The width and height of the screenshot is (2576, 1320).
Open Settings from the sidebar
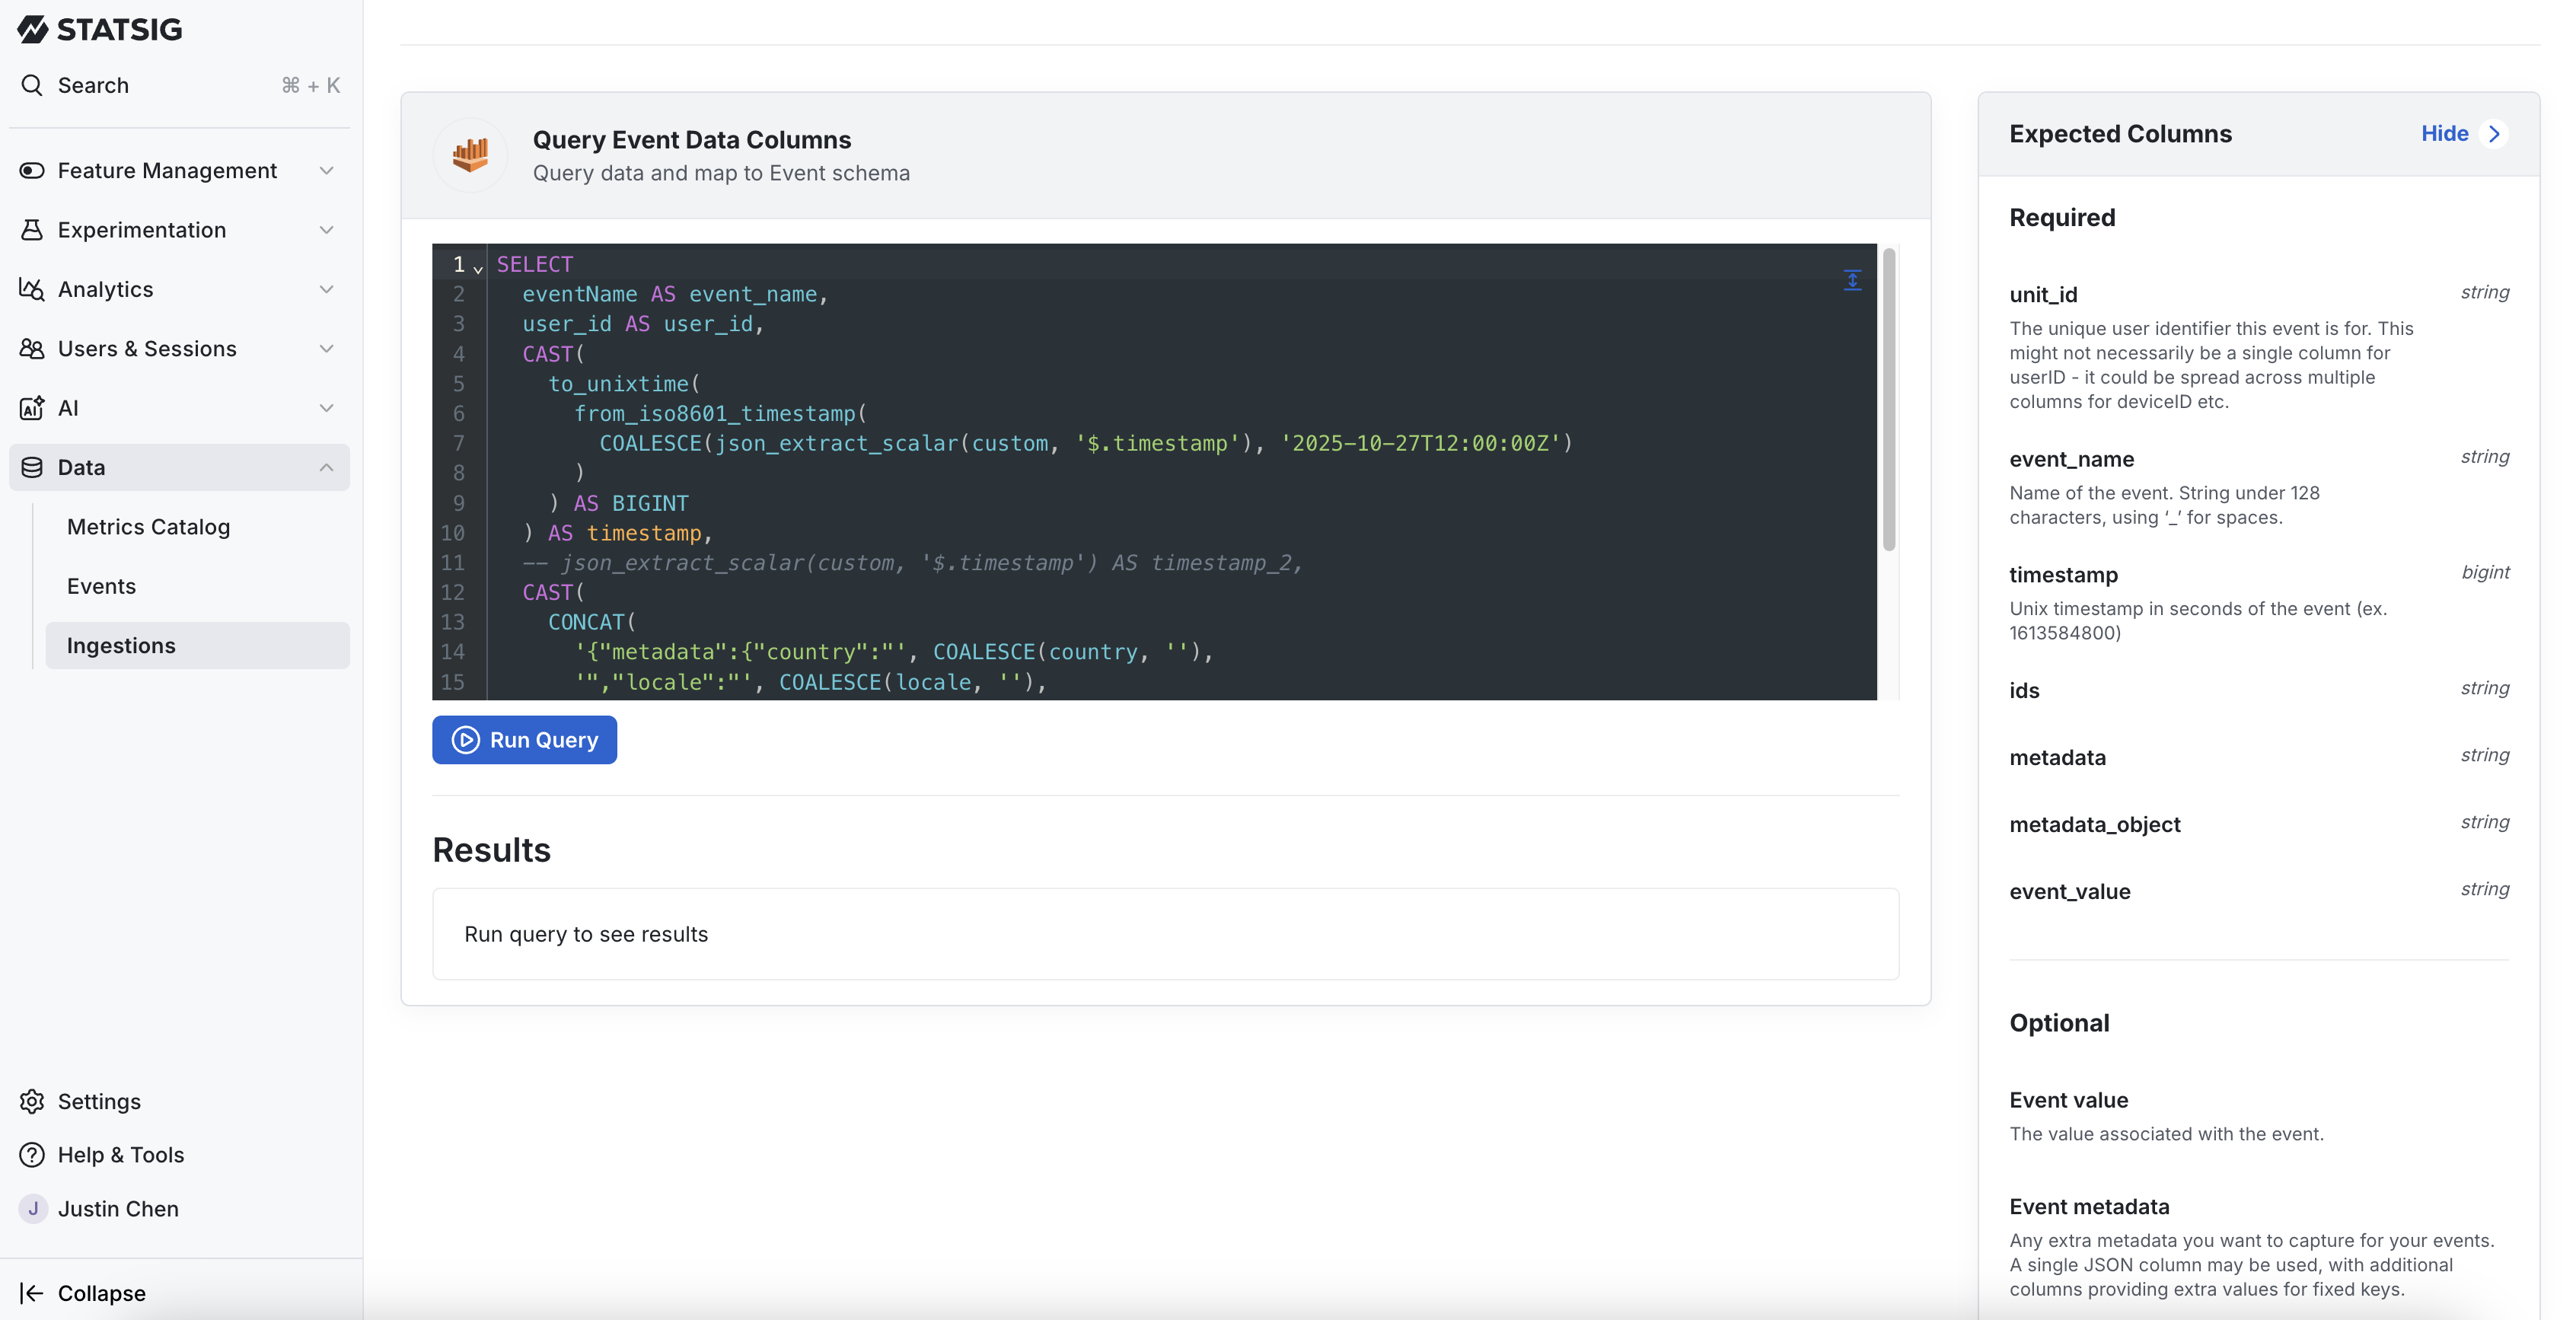98,1101
